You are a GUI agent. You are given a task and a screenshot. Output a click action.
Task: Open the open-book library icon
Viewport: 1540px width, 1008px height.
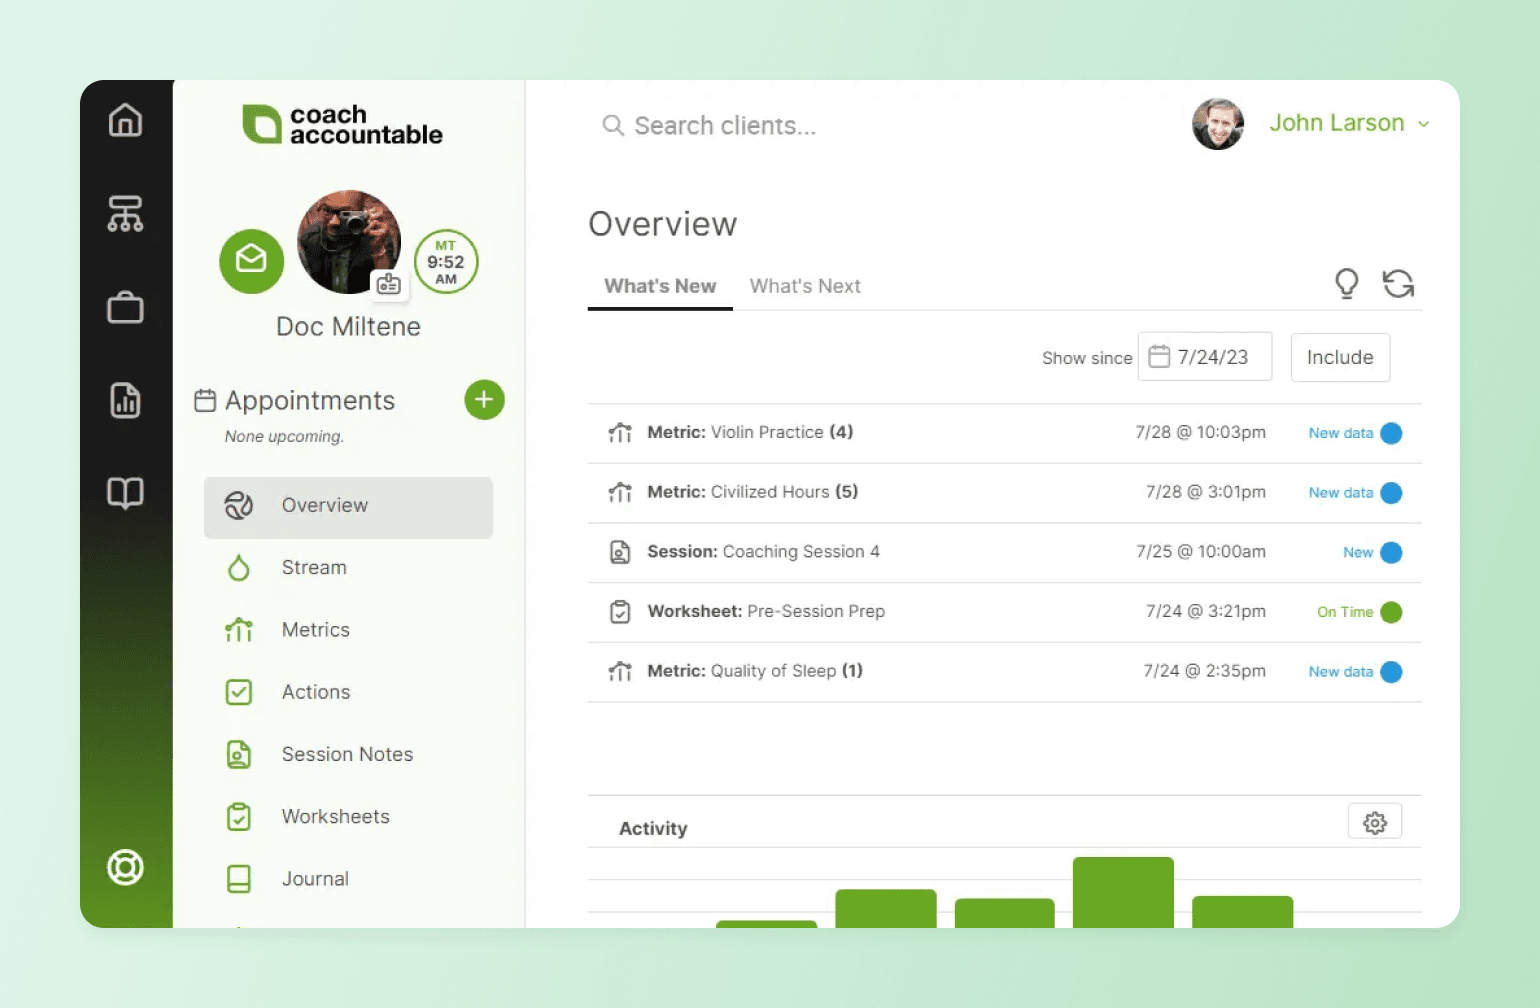[125, 492]
